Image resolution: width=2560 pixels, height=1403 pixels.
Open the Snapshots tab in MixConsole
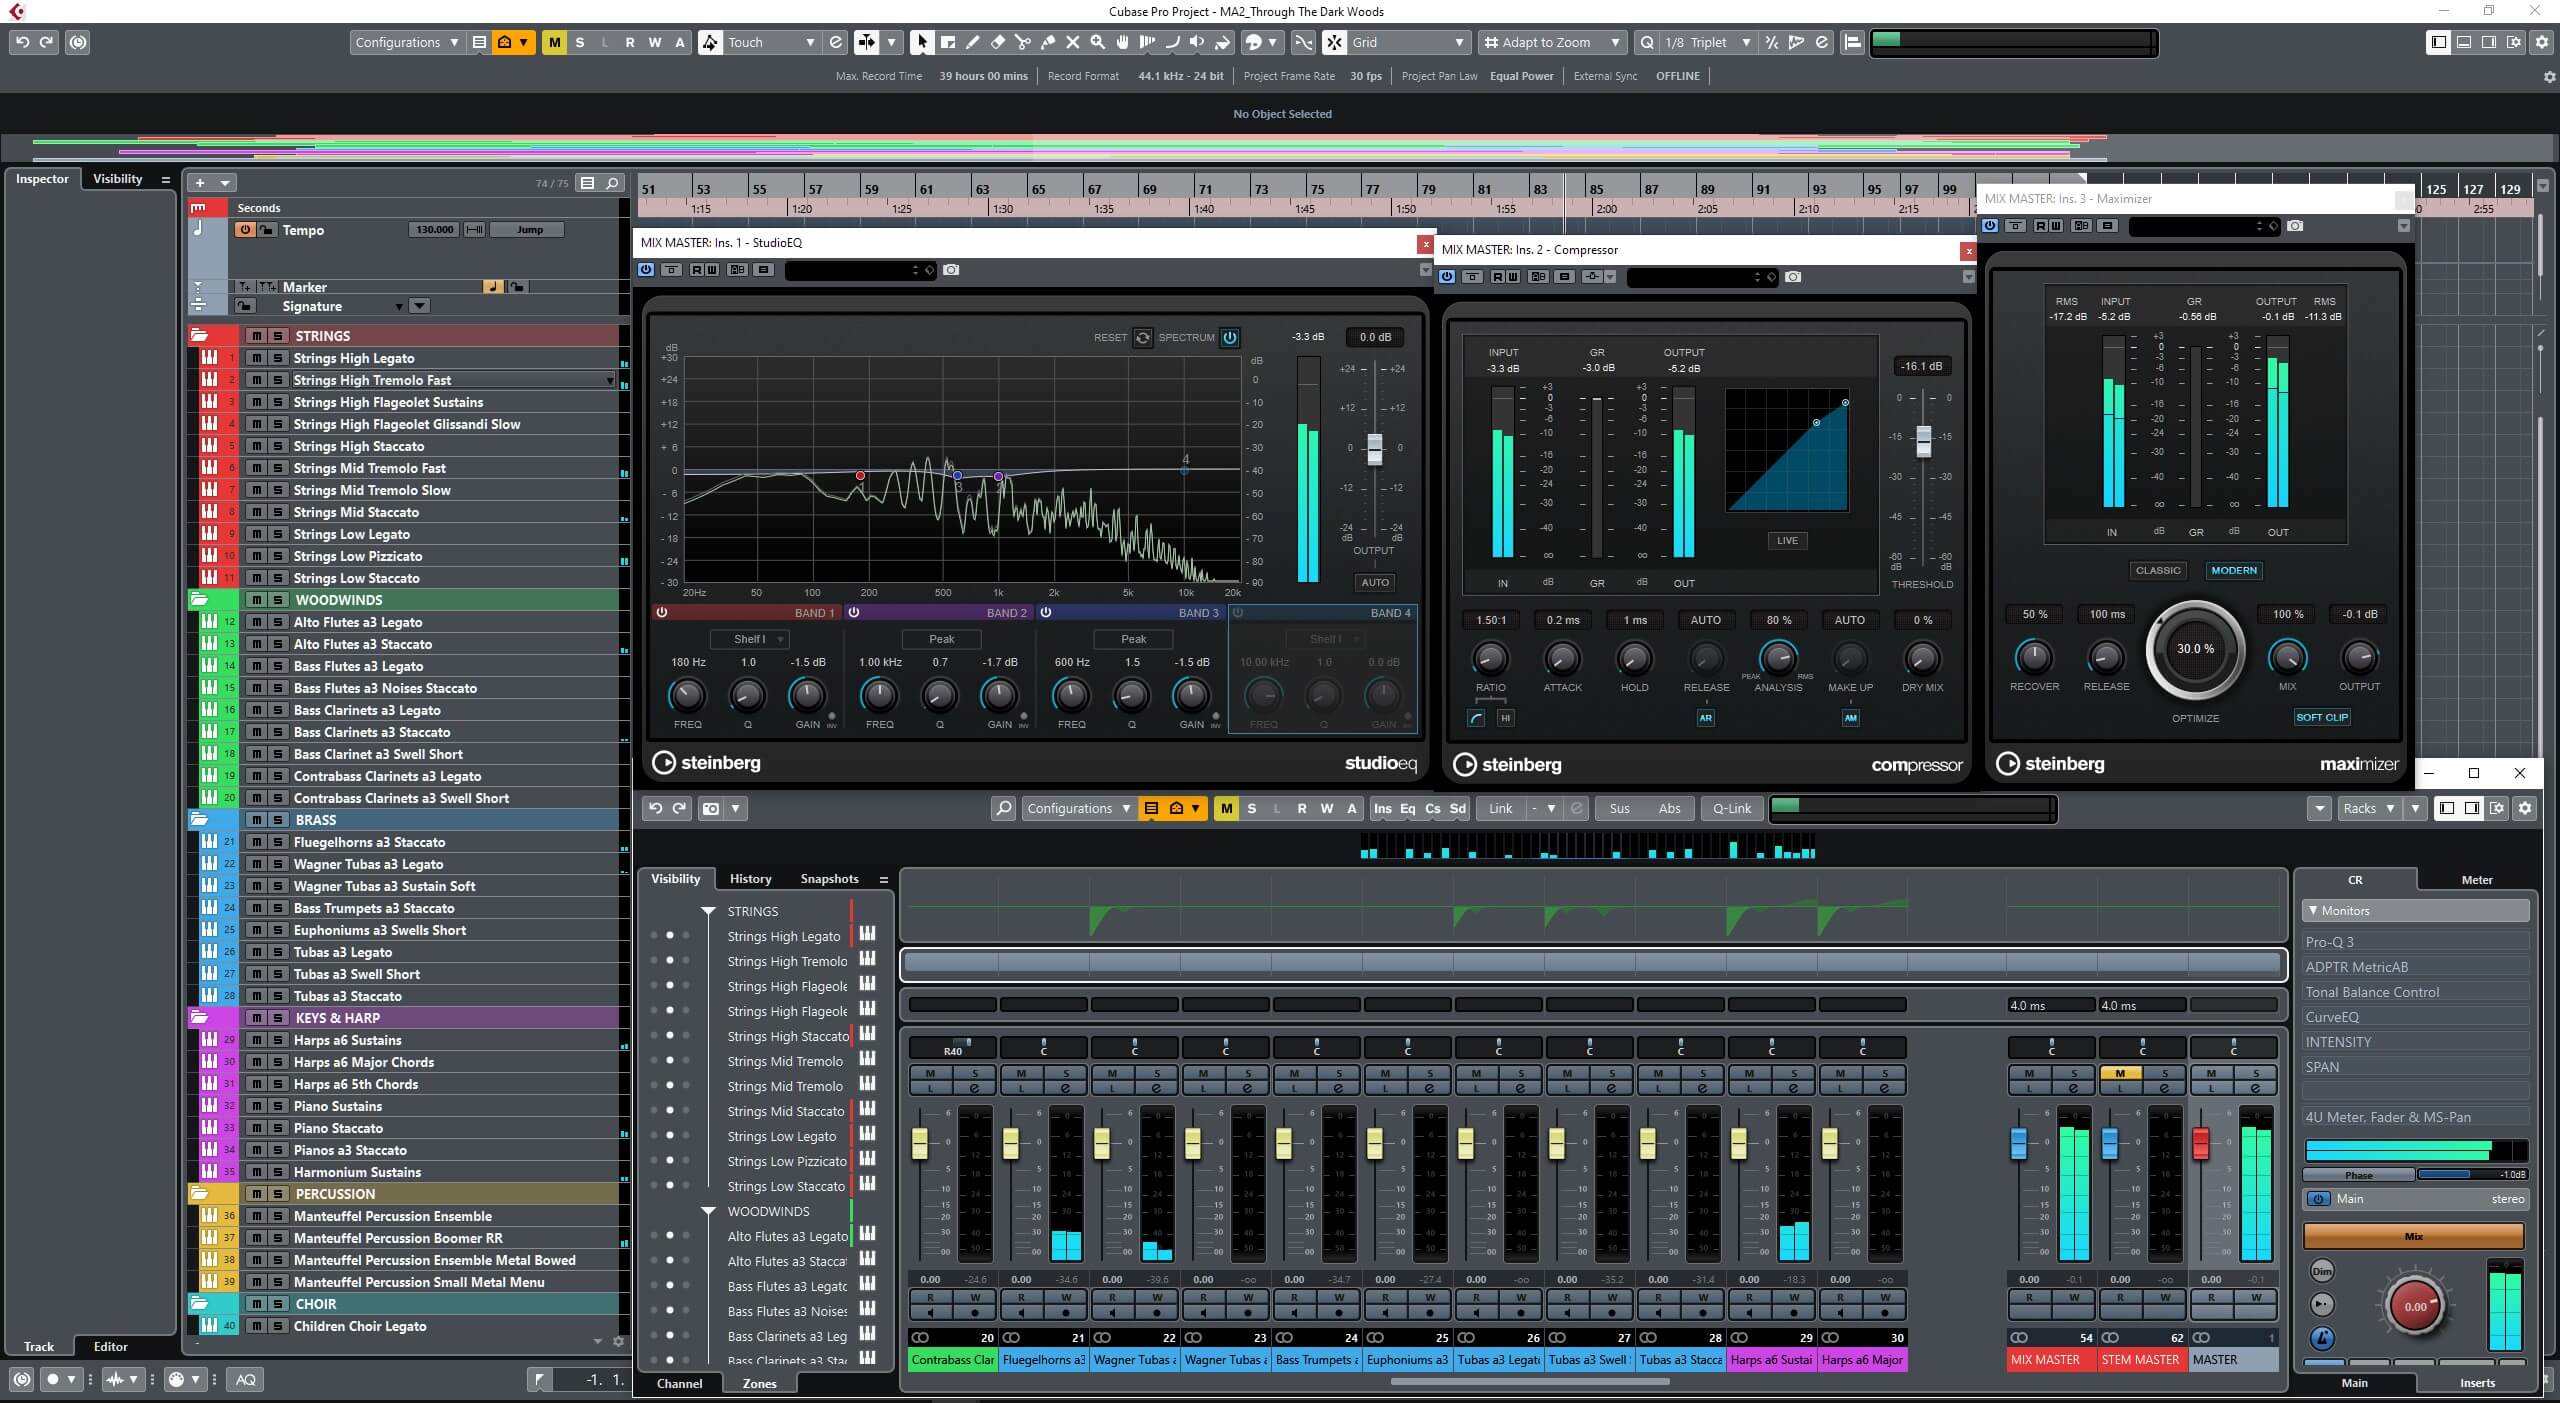tap(829, 879)
